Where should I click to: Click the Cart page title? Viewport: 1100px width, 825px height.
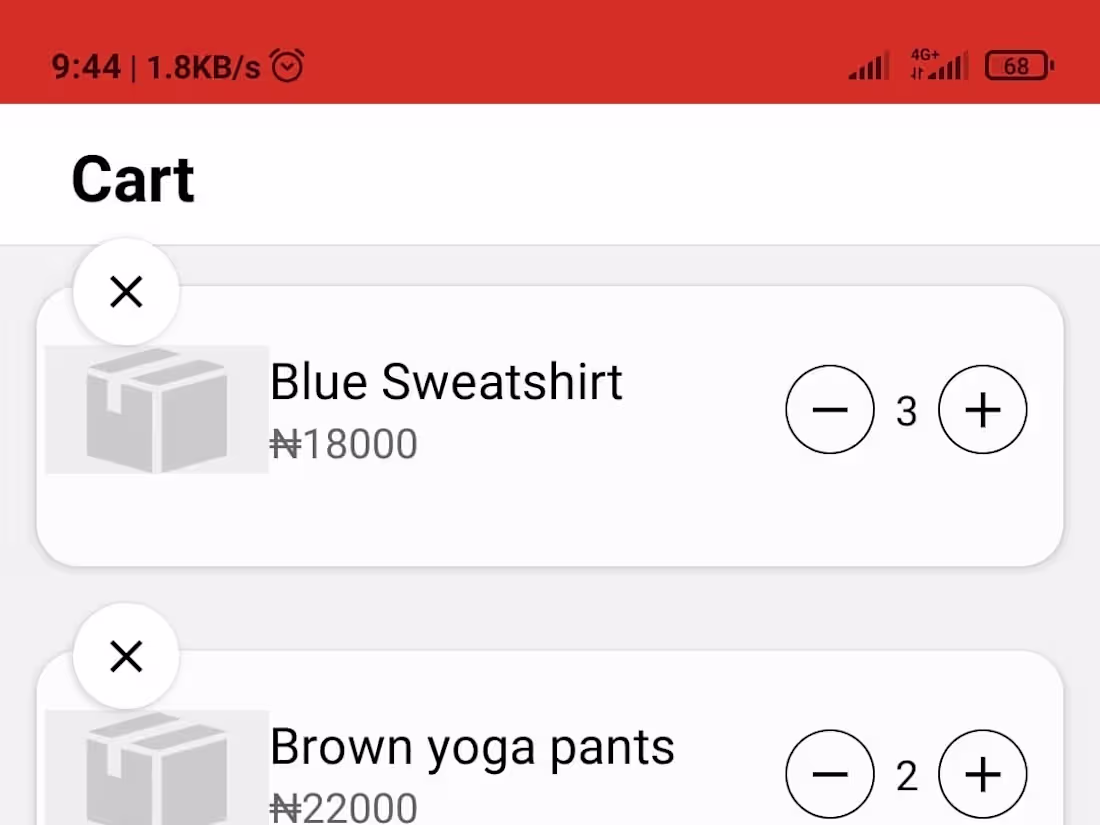[x=131, y=177]
